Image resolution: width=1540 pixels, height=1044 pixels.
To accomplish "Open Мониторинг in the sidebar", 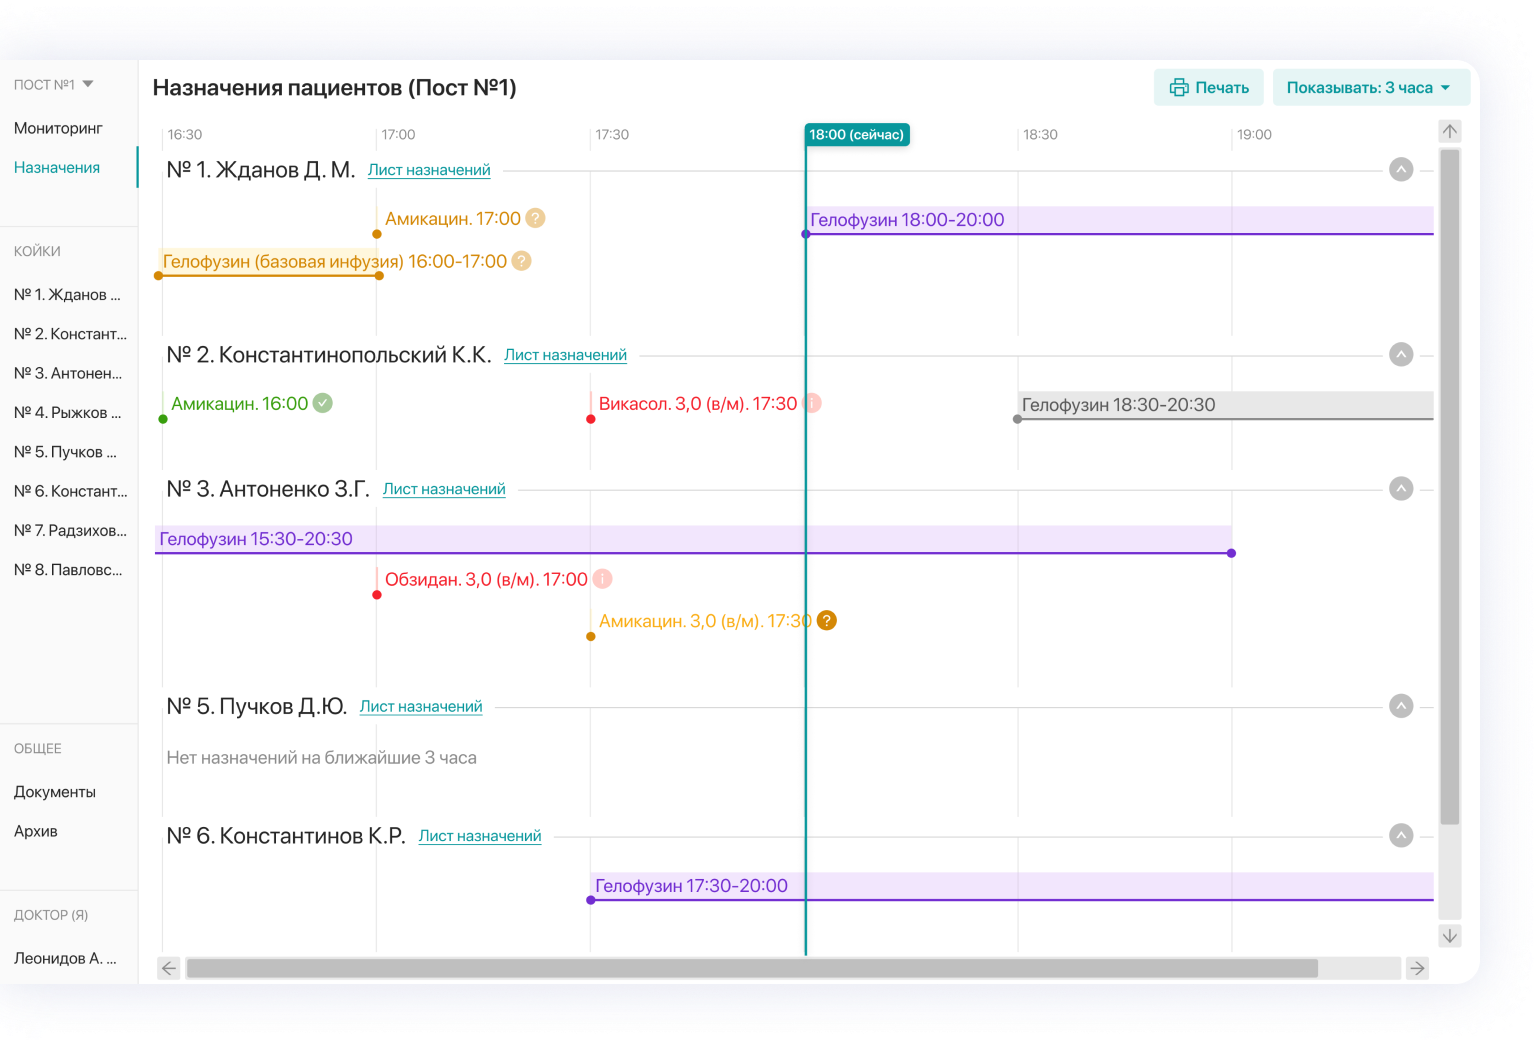I will [58, 128].
